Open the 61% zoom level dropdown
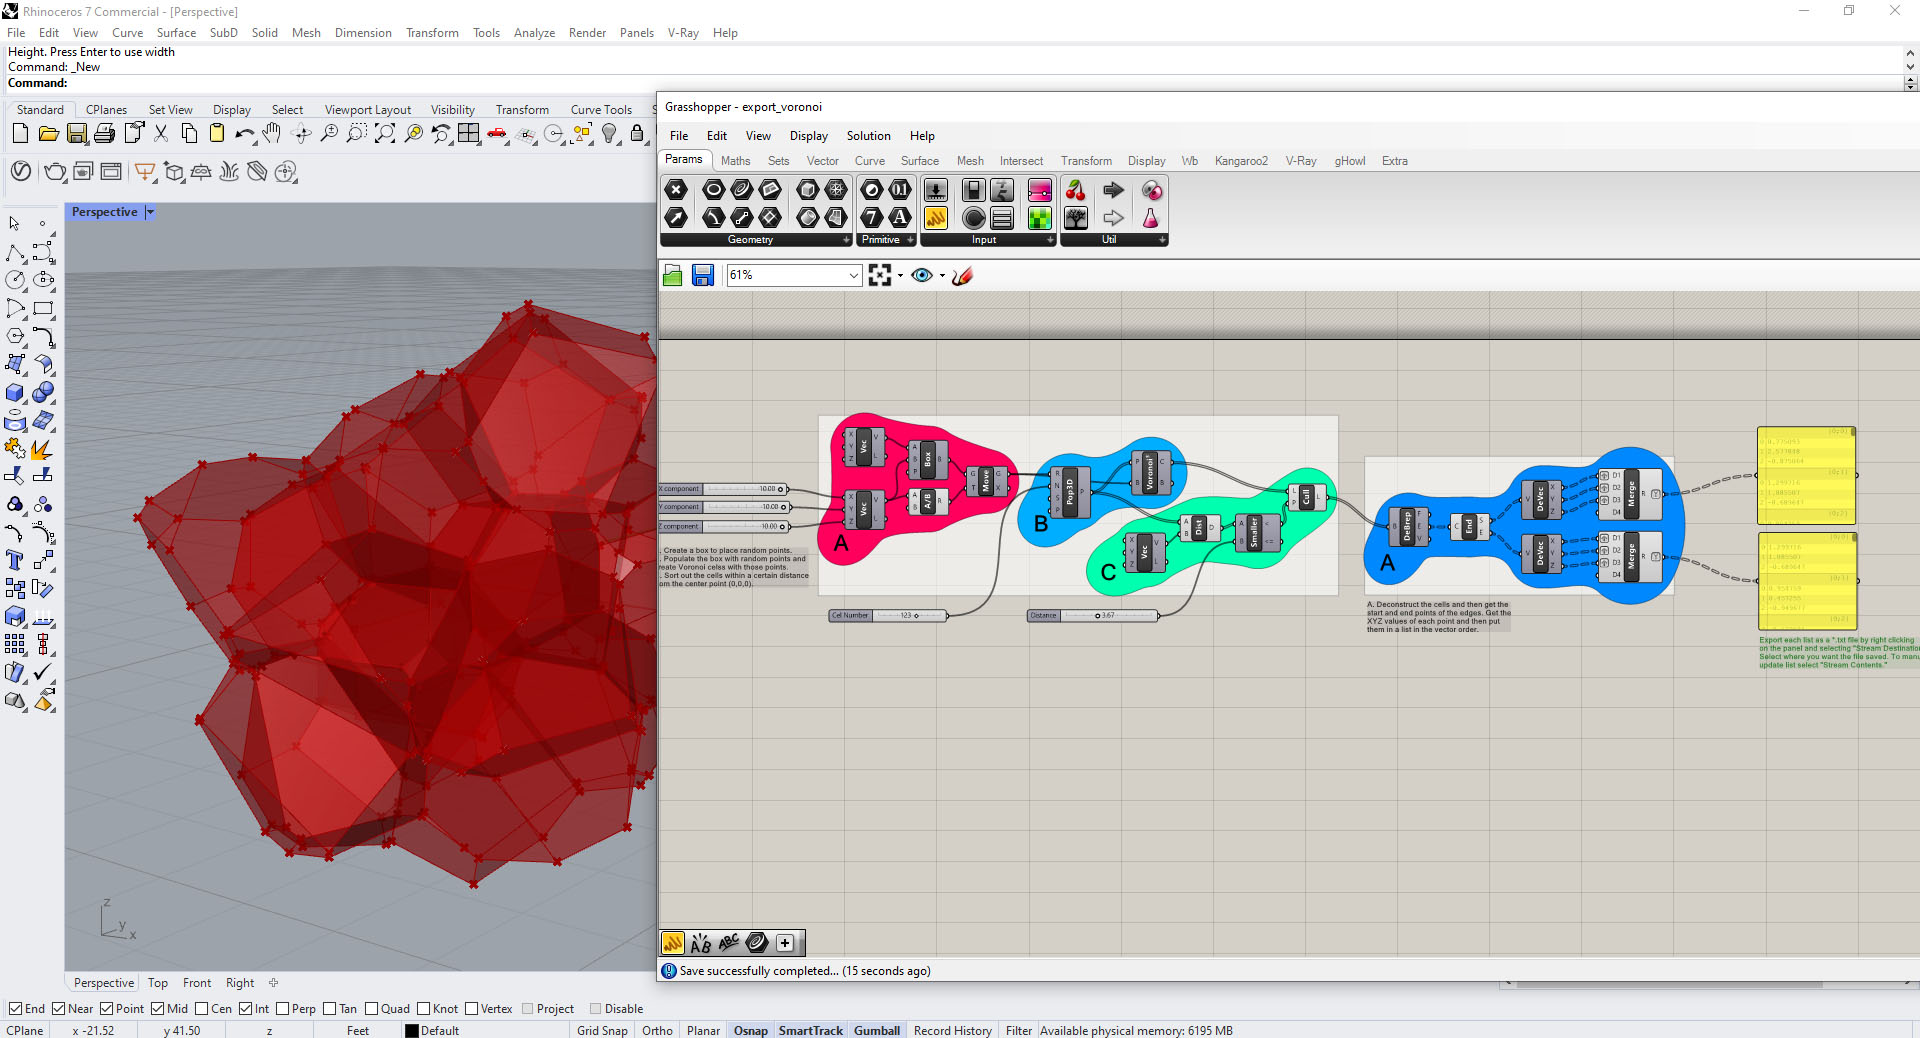Viewport: 1920px width, 1038px height. click(853, 275)
